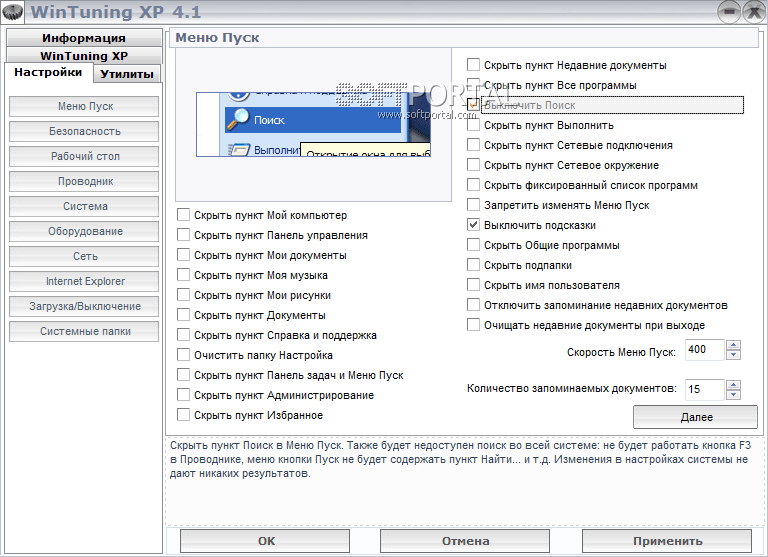
Task: Enable Скрыть подпапки checkbox
Action: point(473,265)
